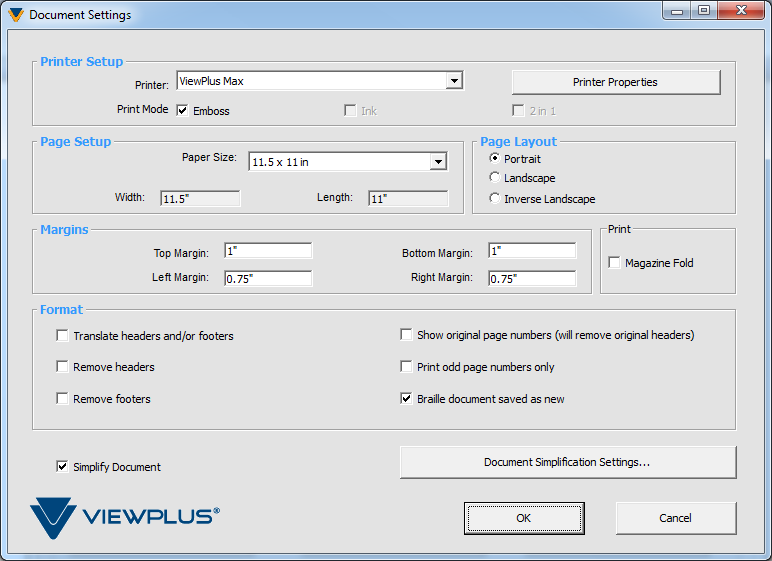The height and width of the screenshot is (561, 772).
Task: Open Printer Properties
Action: (615, 82)
